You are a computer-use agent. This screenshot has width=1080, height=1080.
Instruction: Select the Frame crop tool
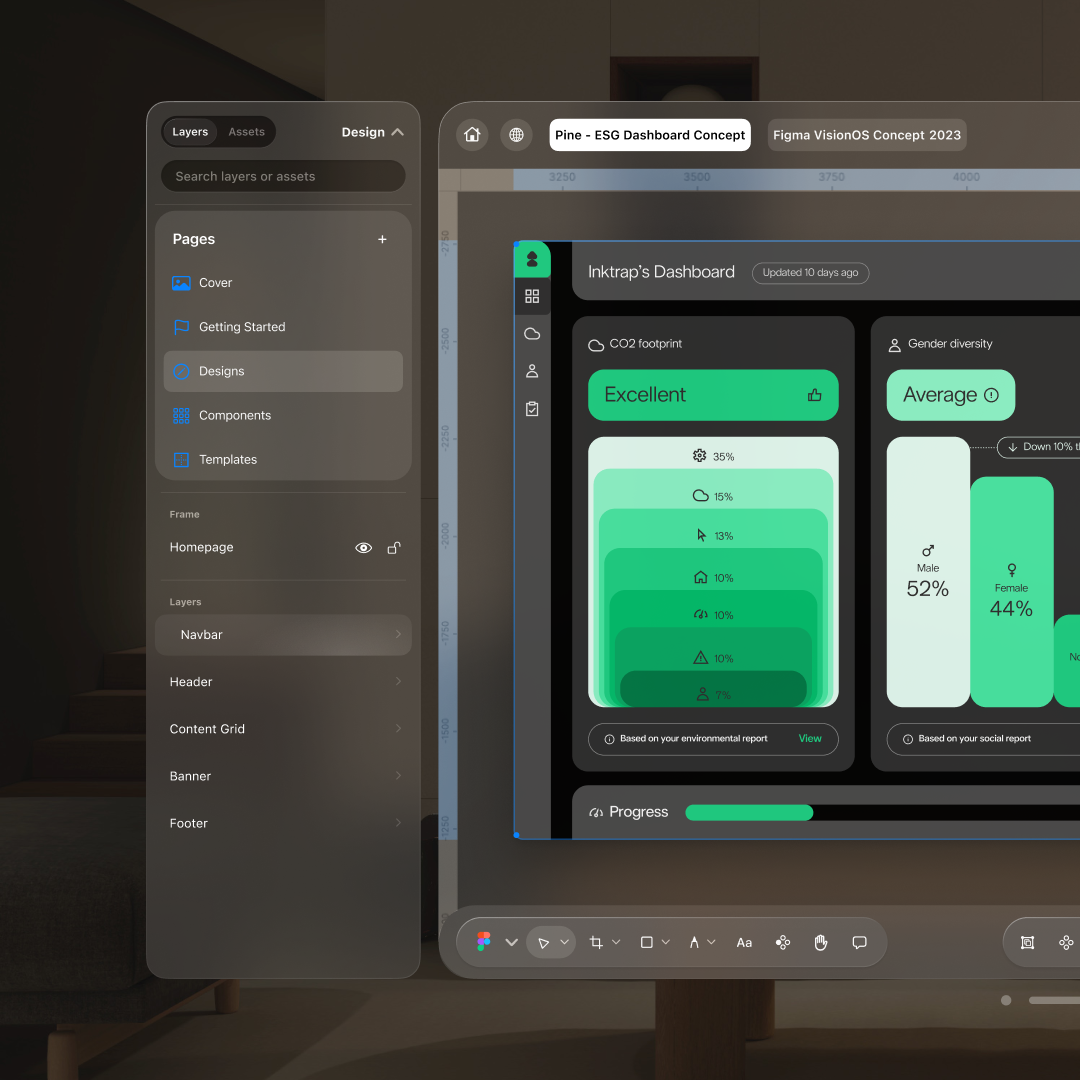(596, 942)
